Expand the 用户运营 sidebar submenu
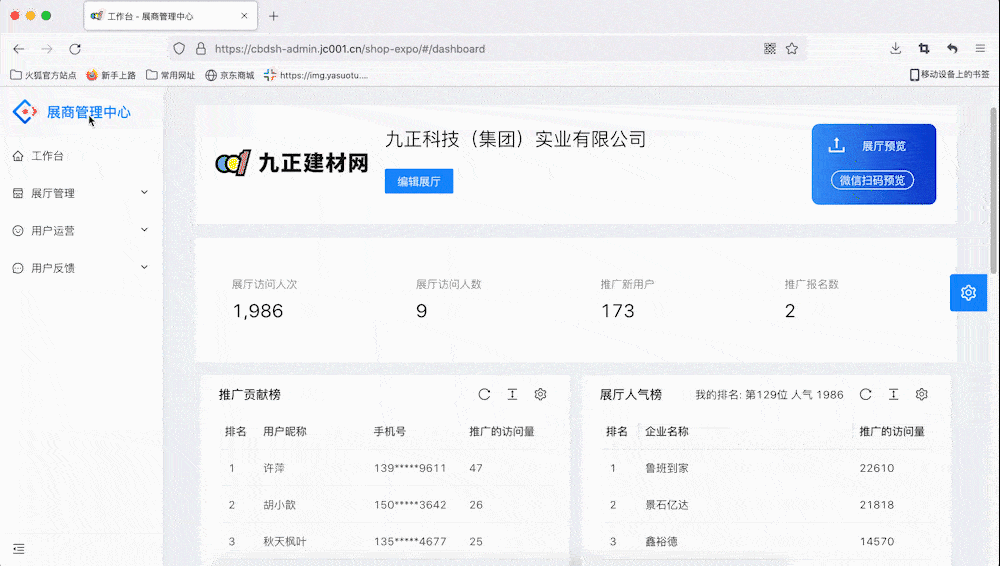The image size is (1000, 566). [80, 231]
